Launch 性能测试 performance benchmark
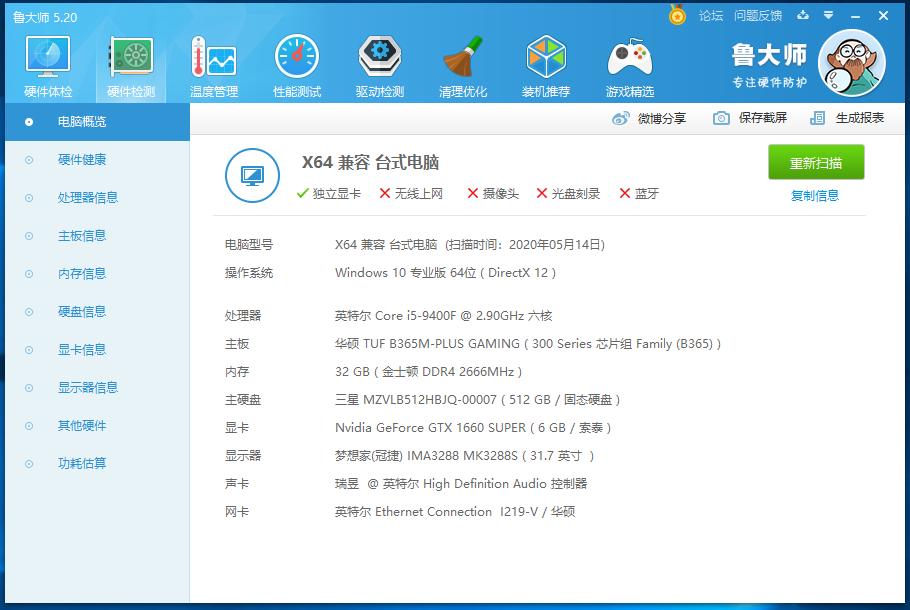This screenshot has height=610, width=910. (295, 63)
